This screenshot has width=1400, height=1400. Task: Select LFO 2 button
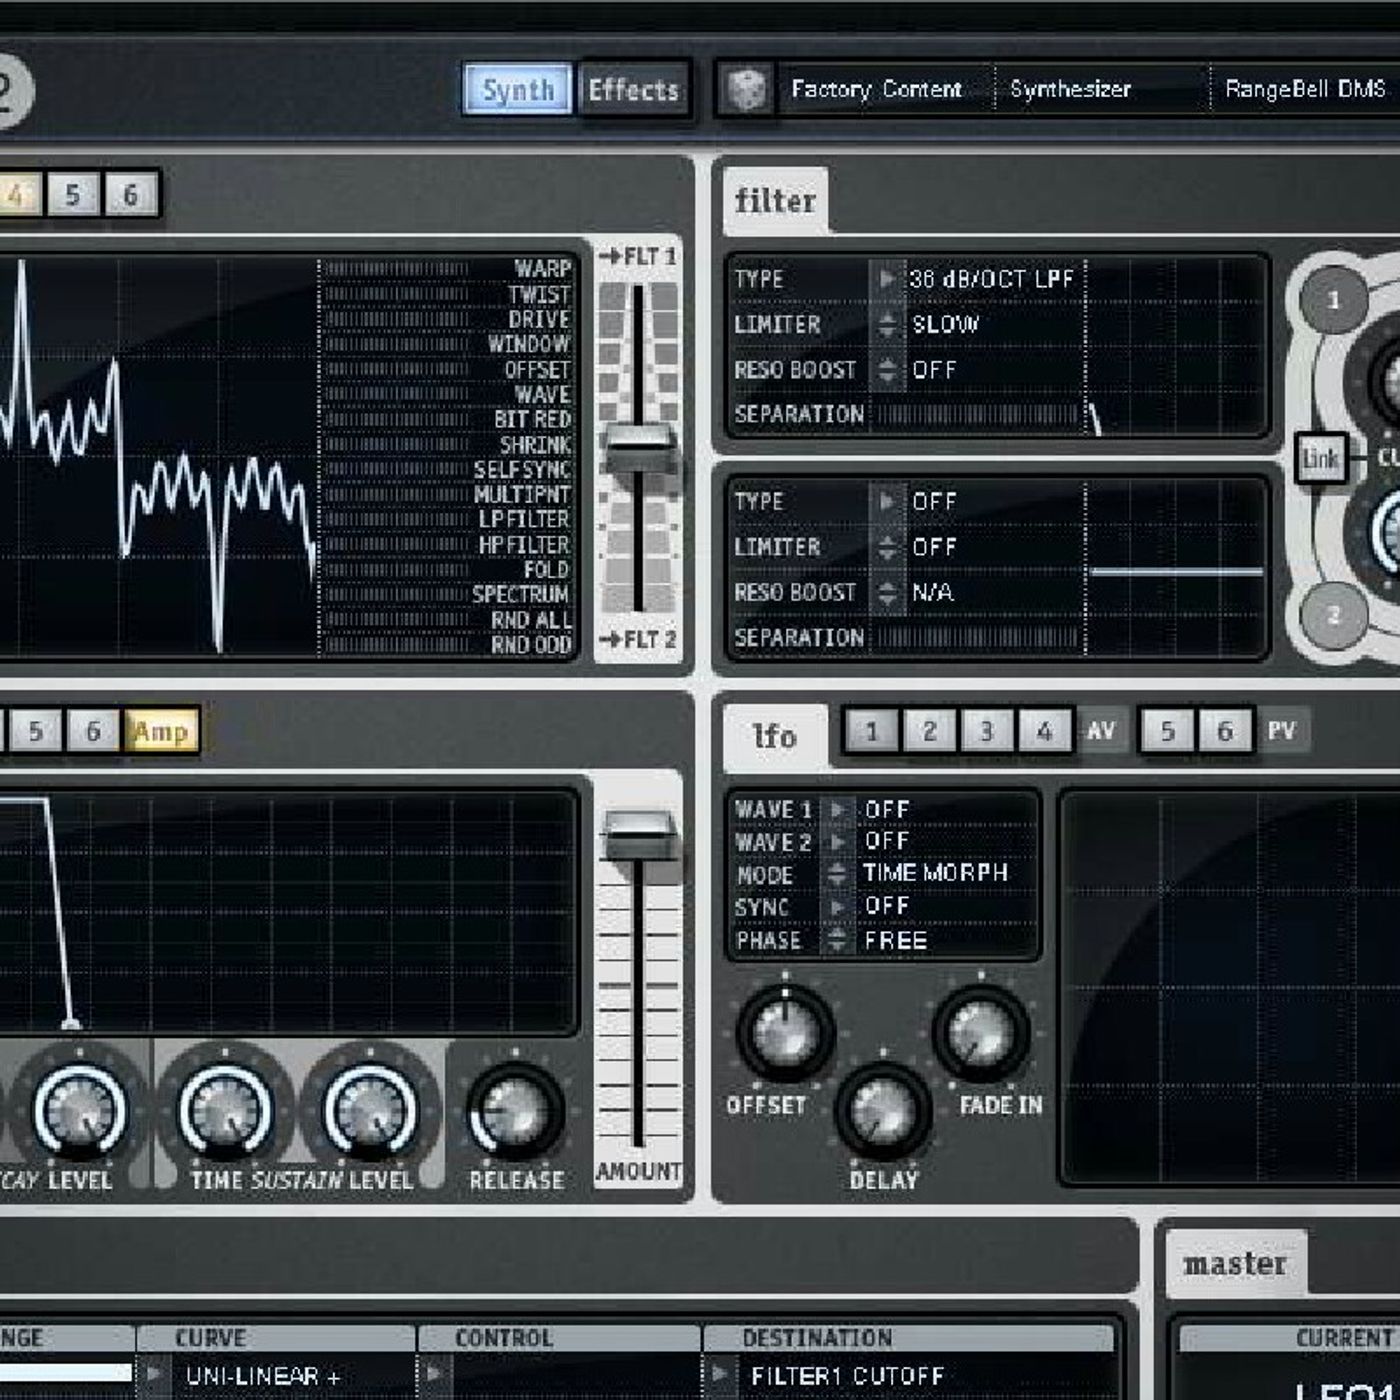pyautogui.click(x=929, y=730)
